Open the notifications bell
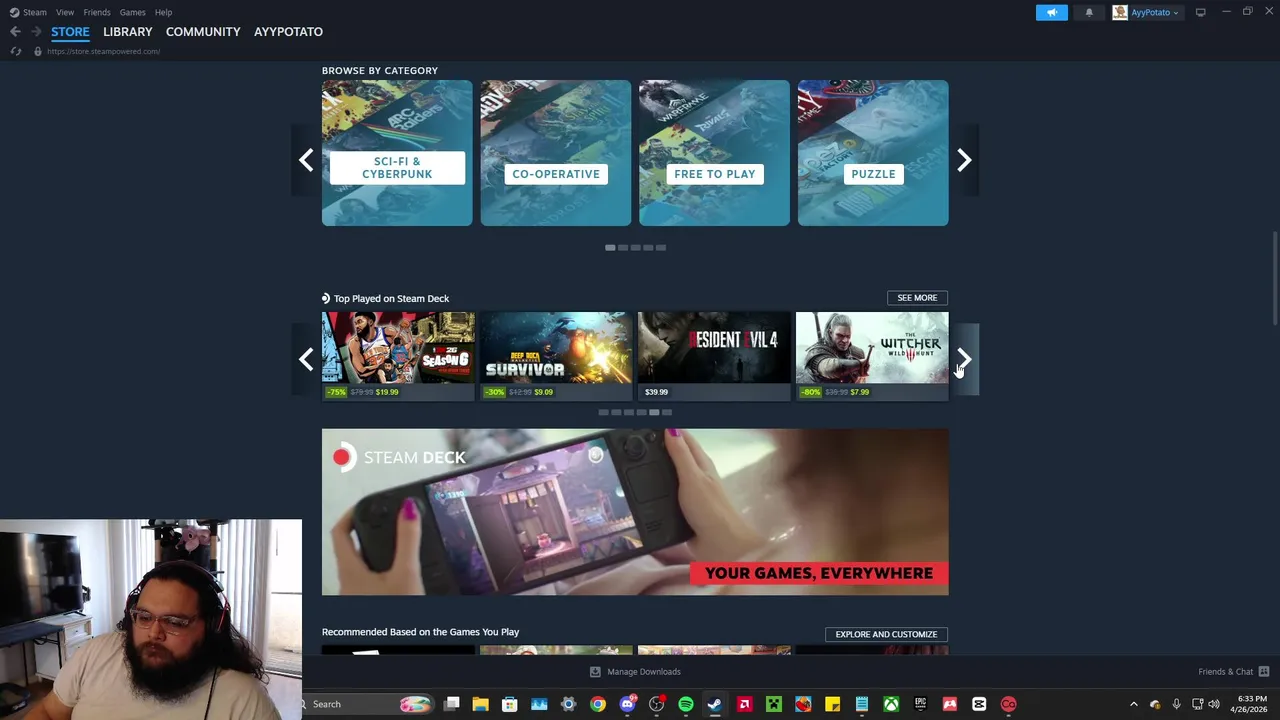 (x=1089, y=12)
